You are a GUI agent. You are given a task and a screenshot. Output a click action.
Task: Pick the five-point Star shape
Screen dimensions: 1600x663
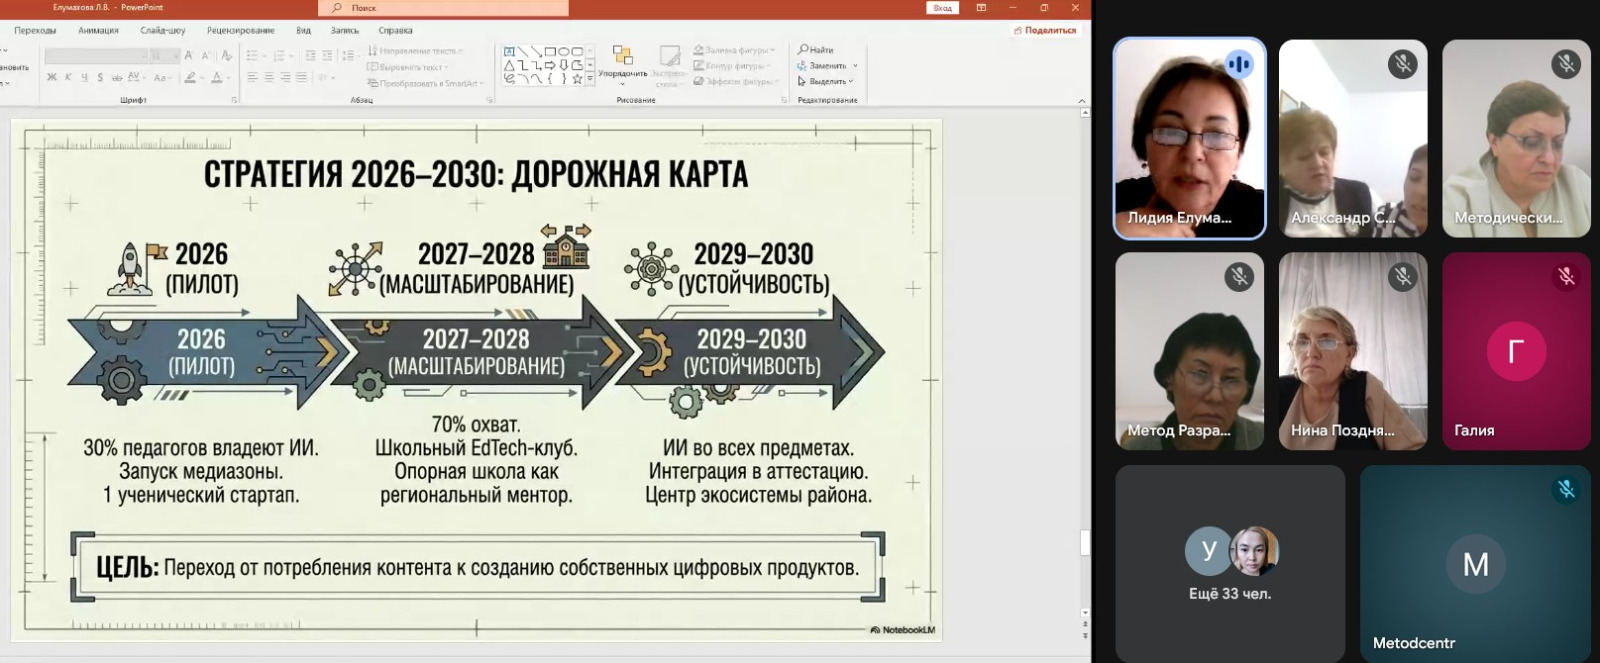(x=577, y=79)
